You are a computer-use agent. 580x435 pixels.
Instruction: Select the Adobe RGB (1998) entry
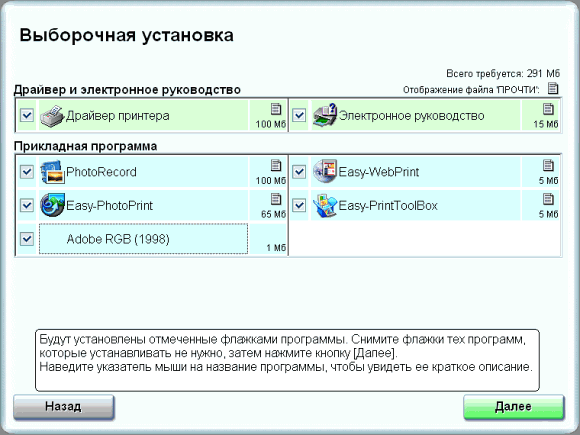coord(144,239)
